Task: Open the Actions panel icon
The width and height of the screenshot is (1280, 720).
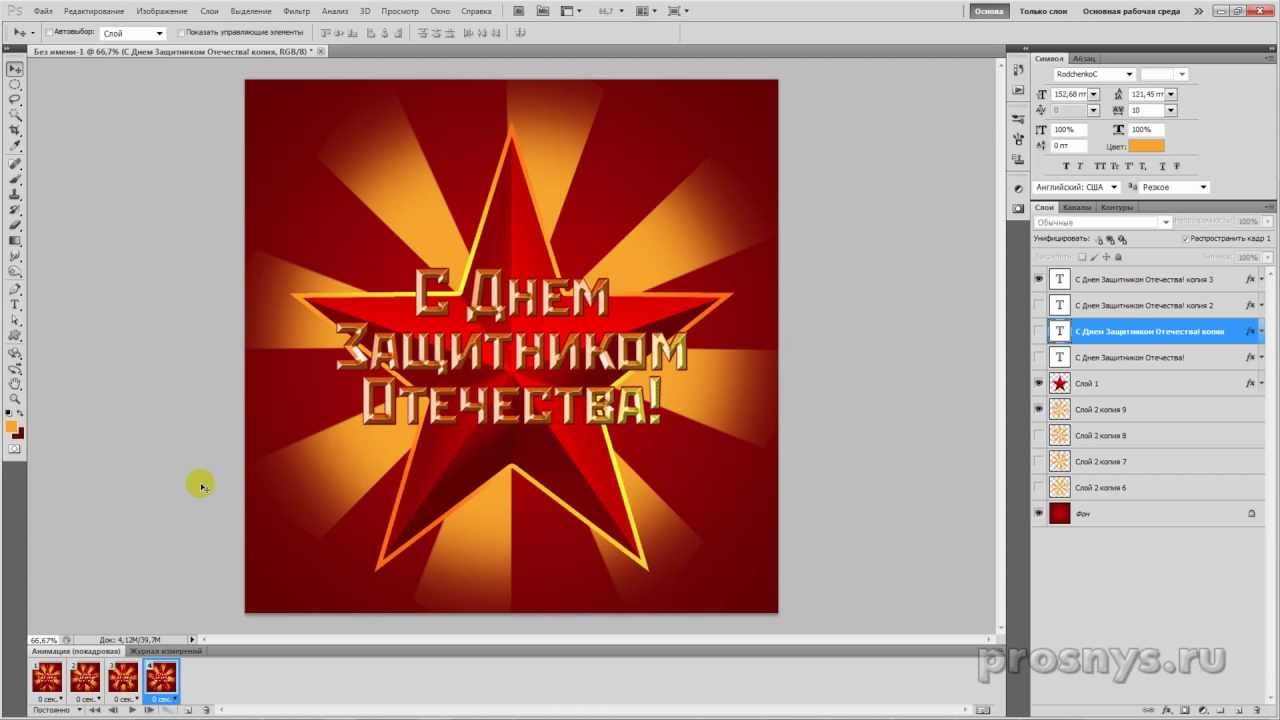Action: [x=1018, y=89]
